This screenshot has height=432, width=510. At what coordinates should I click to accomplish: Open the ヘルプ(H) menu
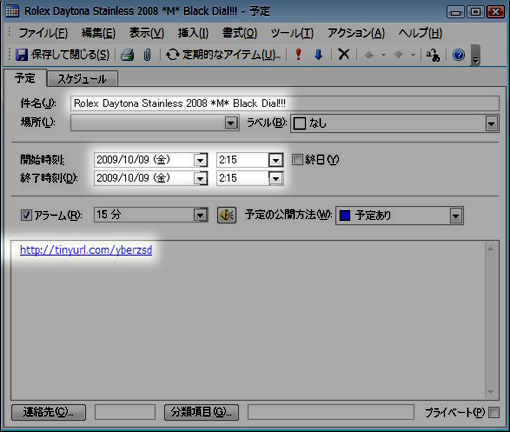pyautogui.click(x=420, y=33)
